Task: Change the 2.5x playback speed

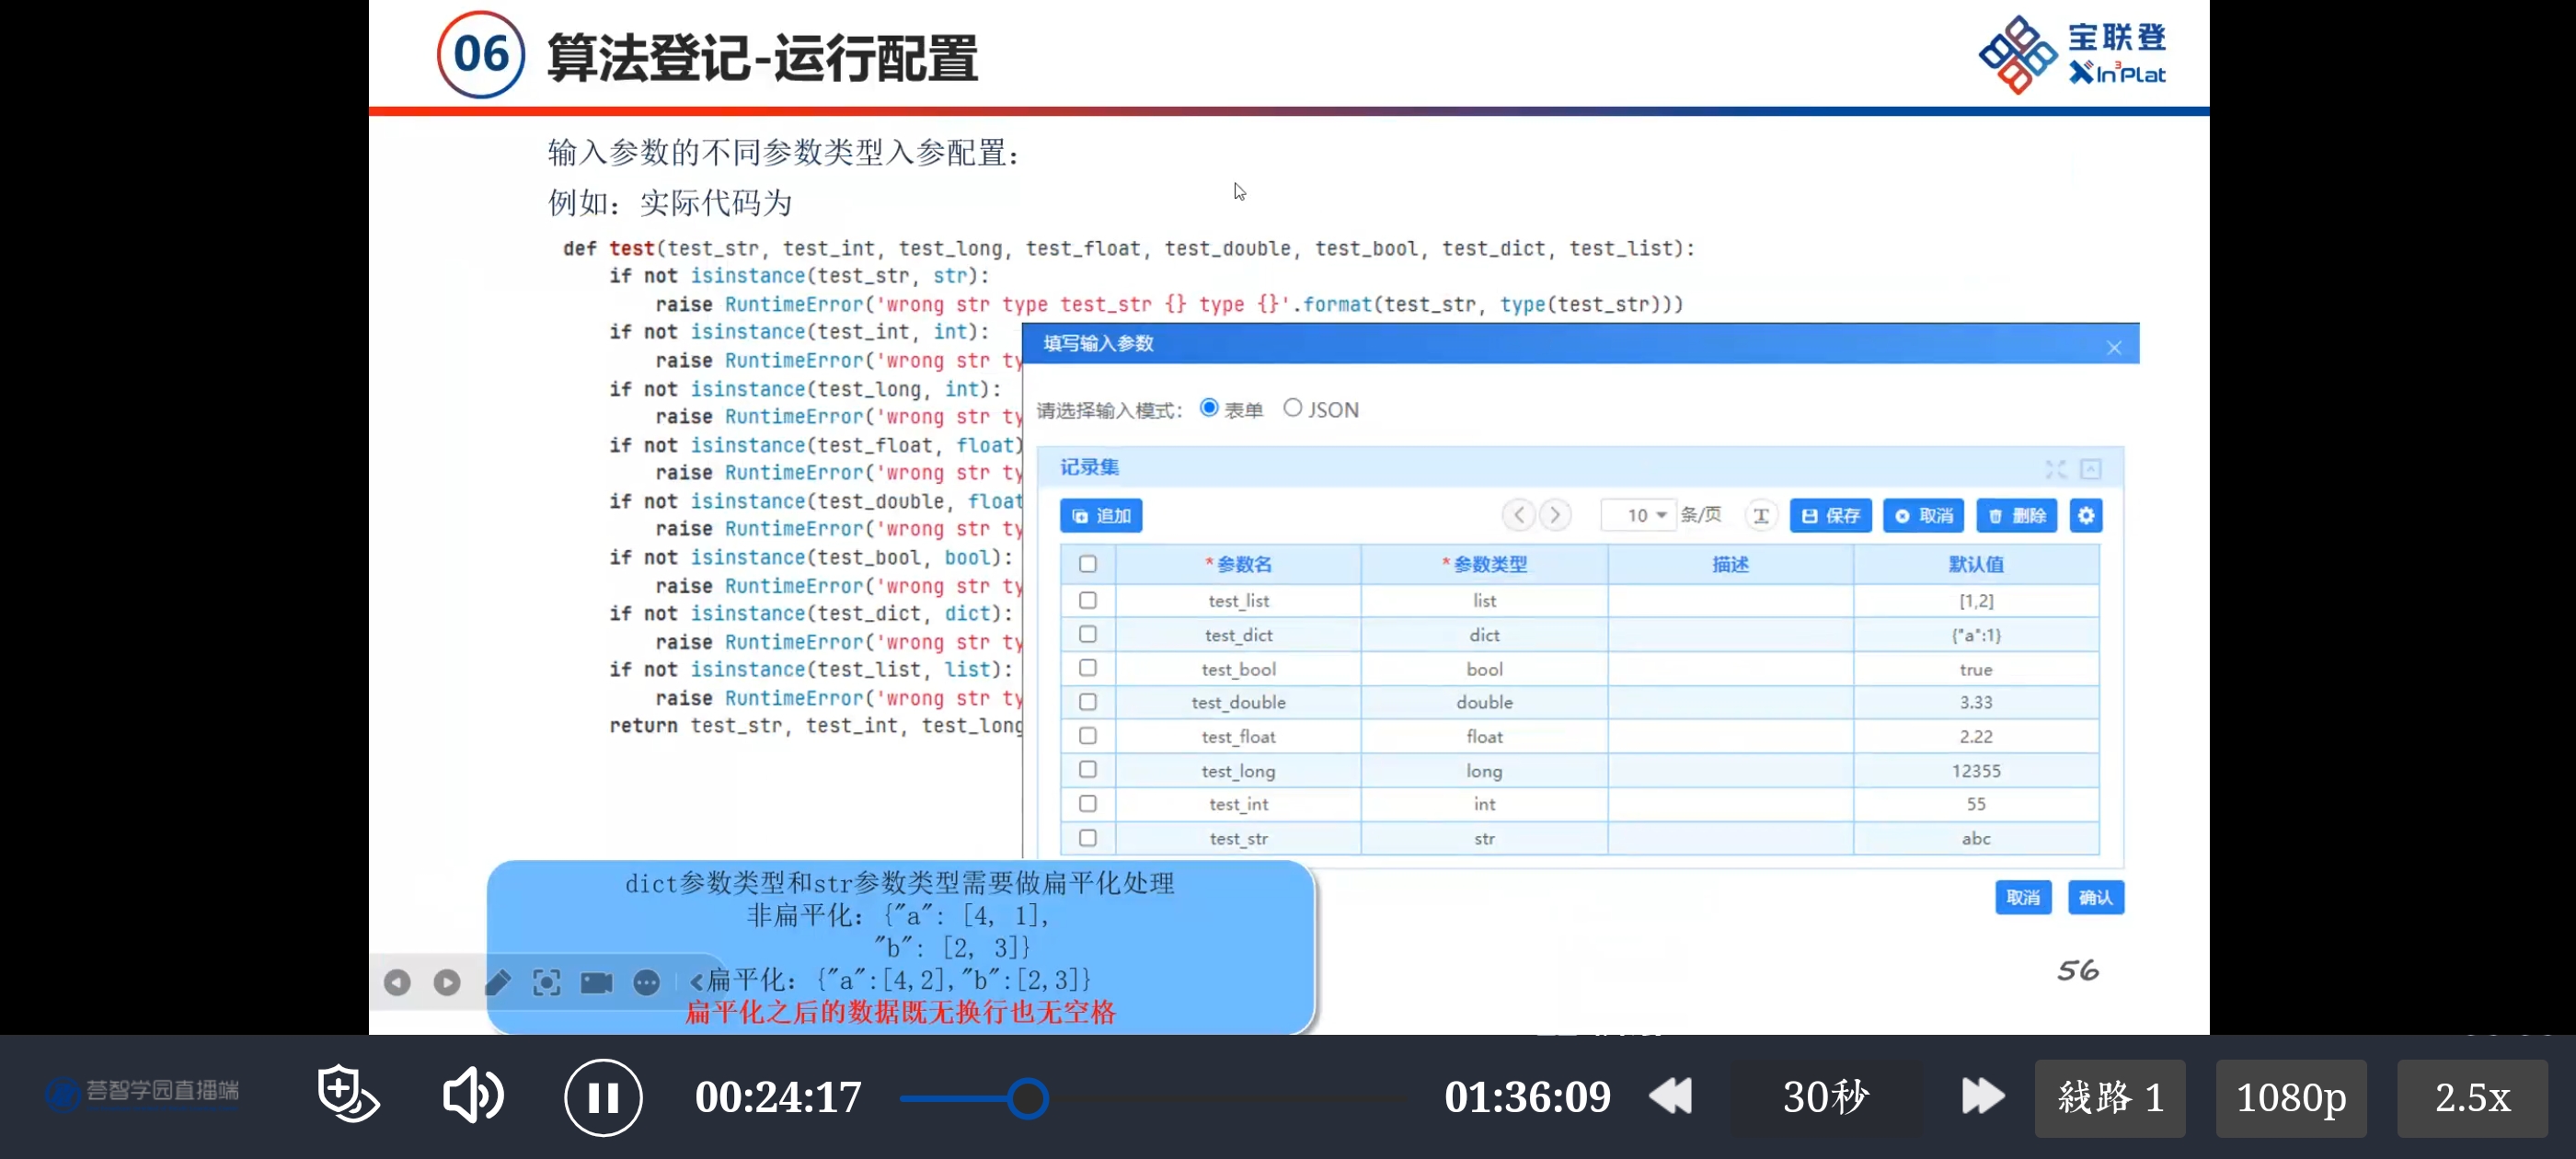Action: tap(2472, 1098)
